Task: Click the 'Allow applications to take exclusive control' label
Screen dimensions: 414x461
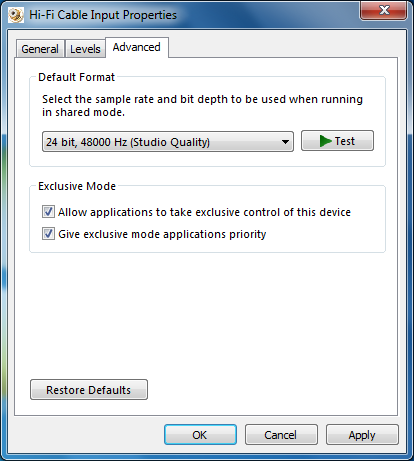Action: tap(204, 212)
